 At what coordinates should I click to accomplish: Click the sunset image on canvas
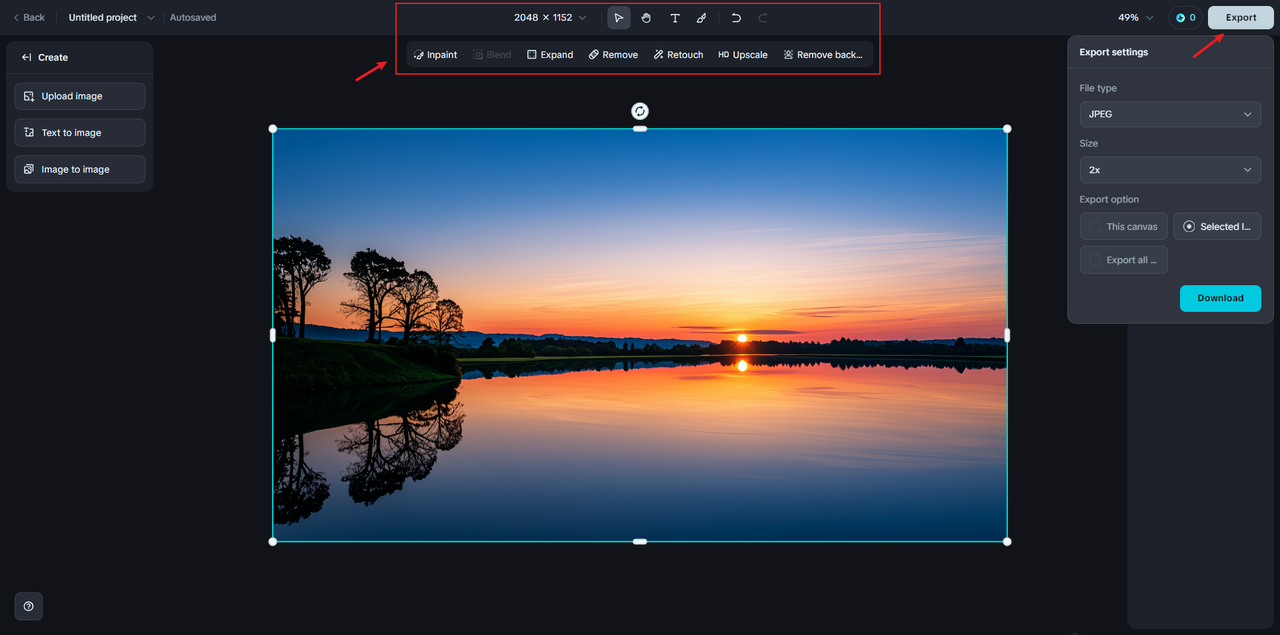coord(640,335)
